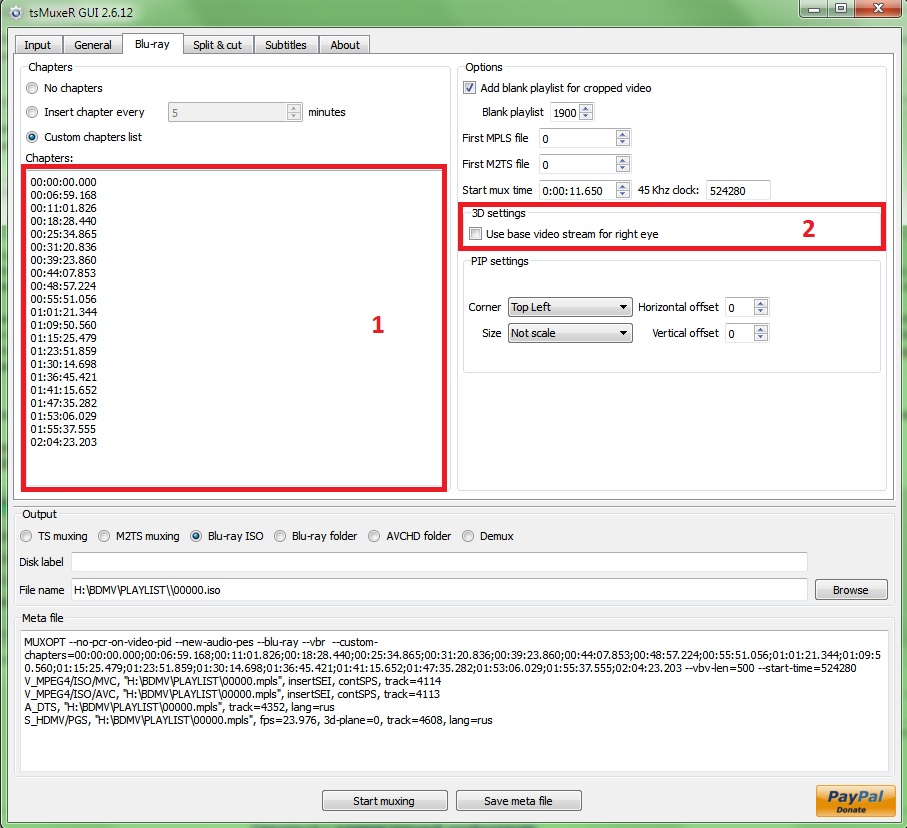
Task: Click Start muxing button
Action: click(385, 801)
